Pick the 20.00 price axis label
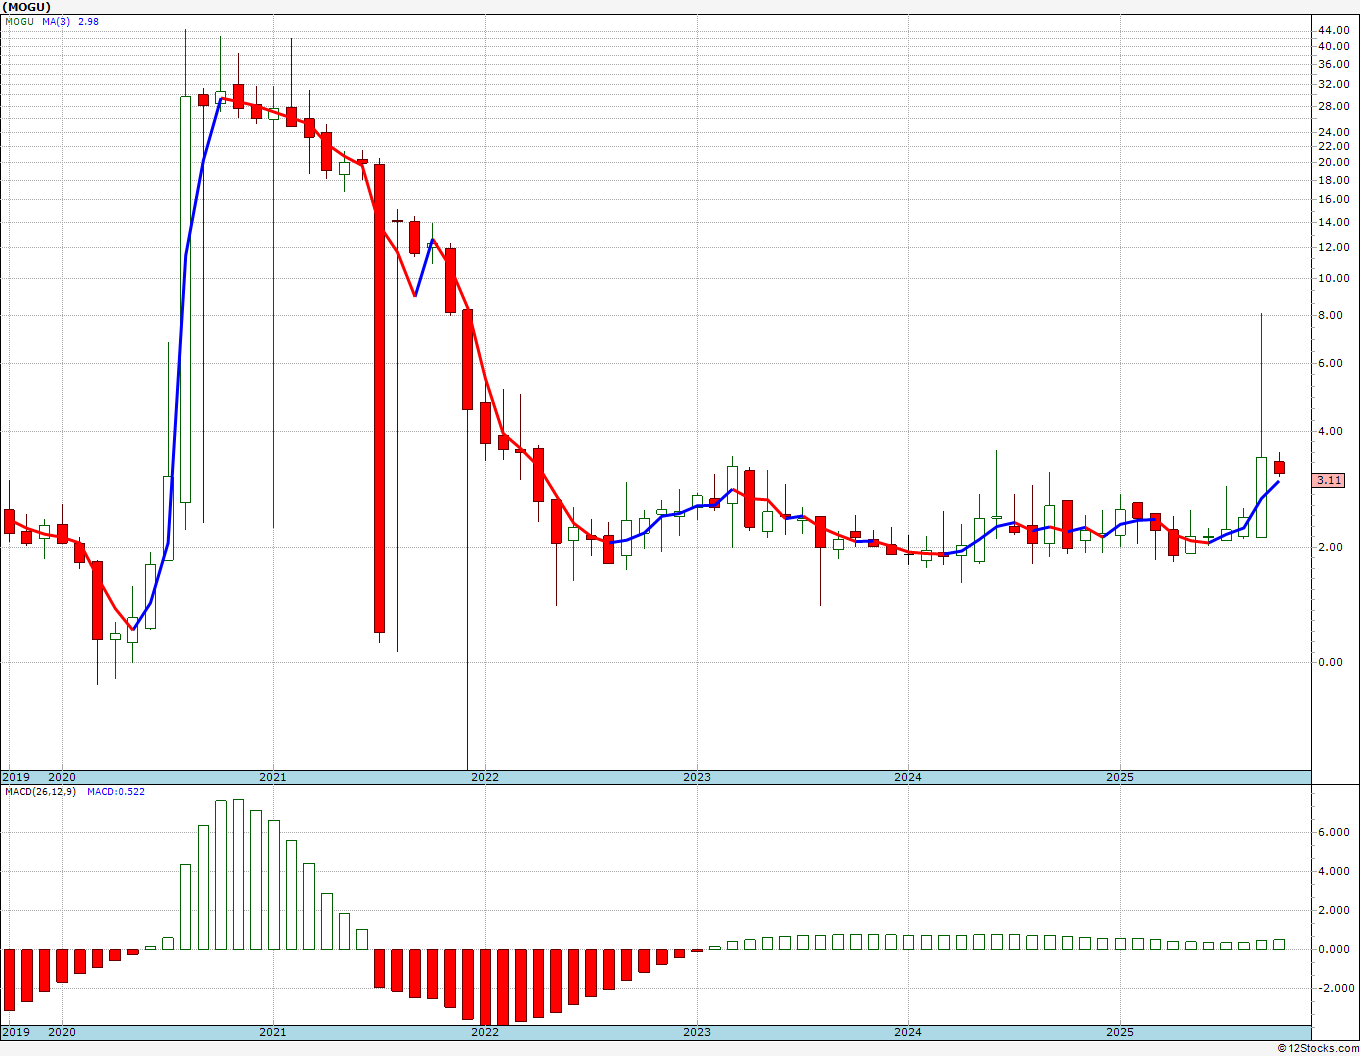 (x=1333, y=162)
